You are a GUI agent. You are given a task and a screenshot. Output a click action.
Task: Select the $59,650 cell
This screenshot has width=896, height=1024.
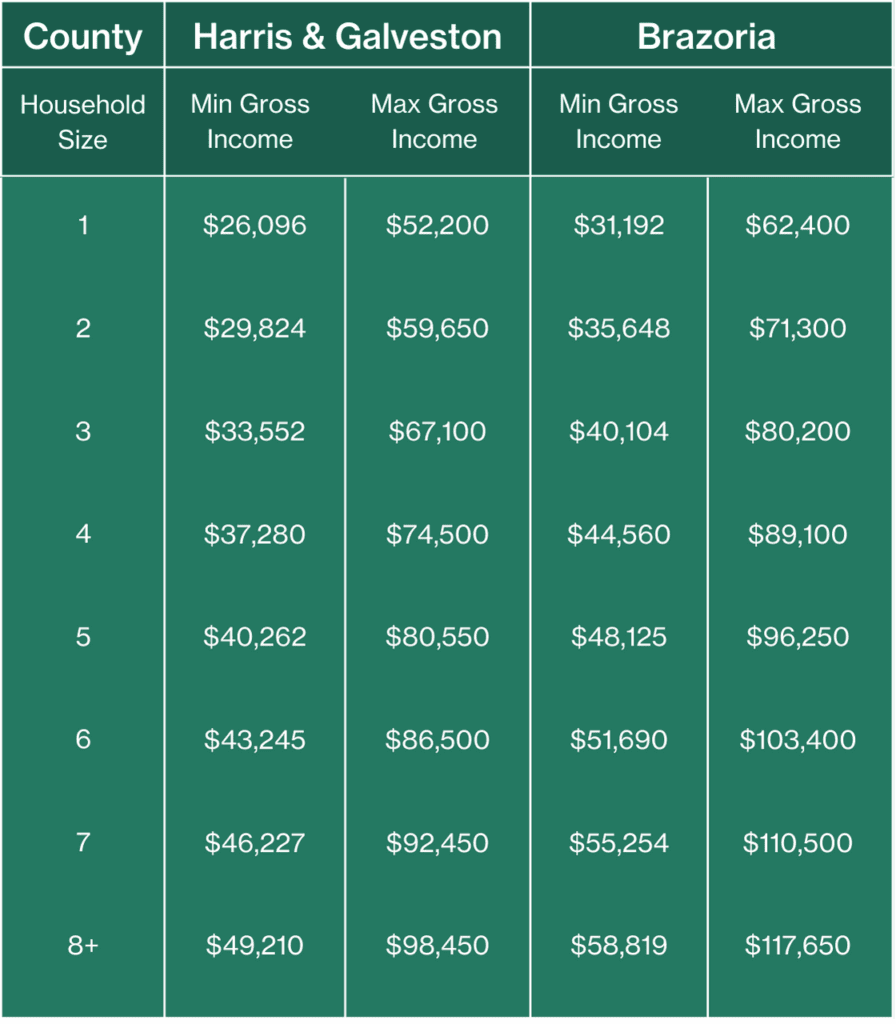click(x=437, y=329)
